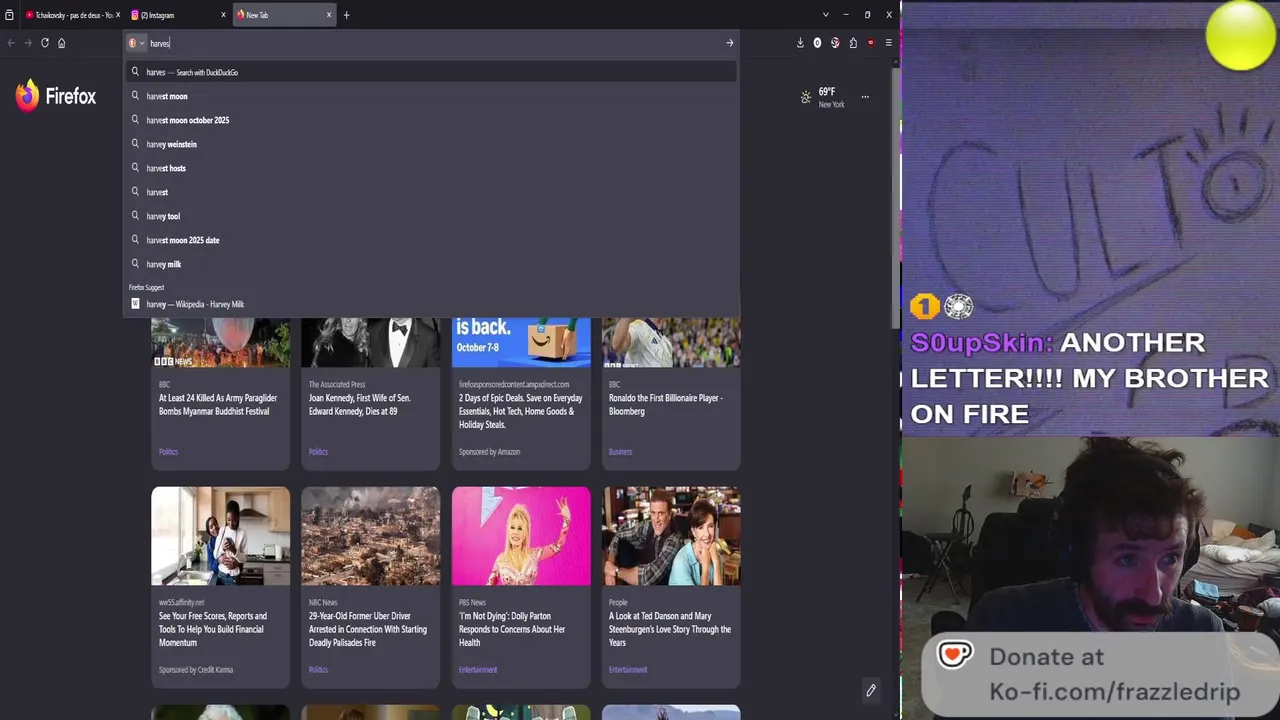1280x720 pixels.
Task: Open weather widget three-dot menu
Action: click(x=865, y=97)
